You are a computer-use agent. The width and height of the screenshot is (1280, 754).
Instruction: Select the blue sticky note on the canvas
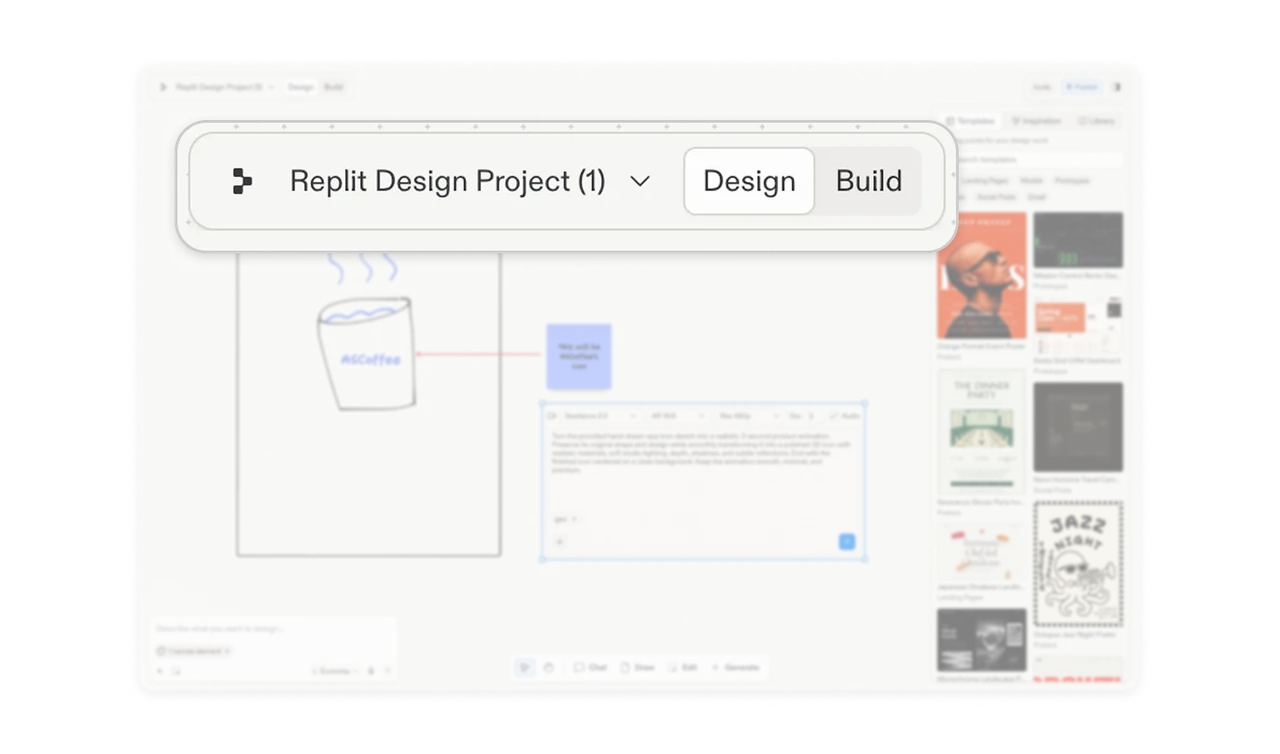(x=579, y=356)
